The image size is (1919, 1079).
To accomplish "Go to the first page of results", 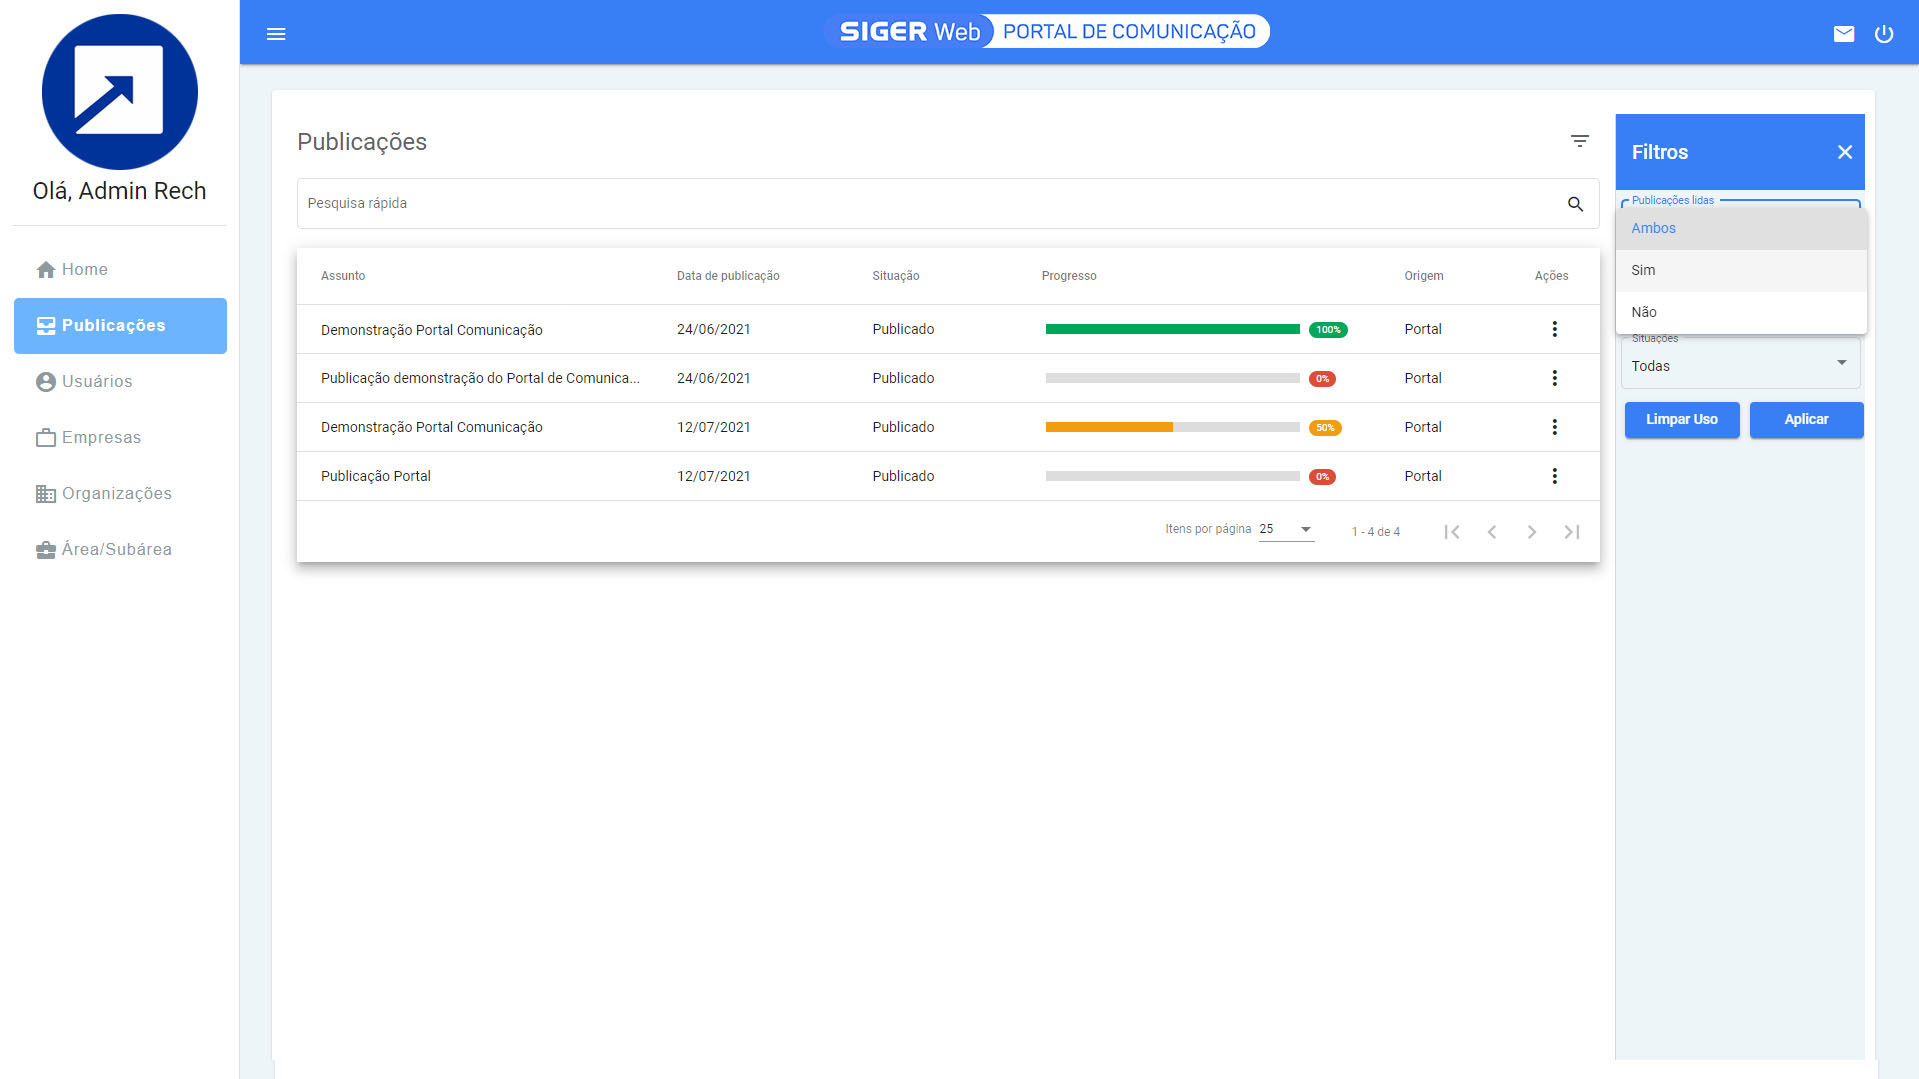I will coord(1451,532).
